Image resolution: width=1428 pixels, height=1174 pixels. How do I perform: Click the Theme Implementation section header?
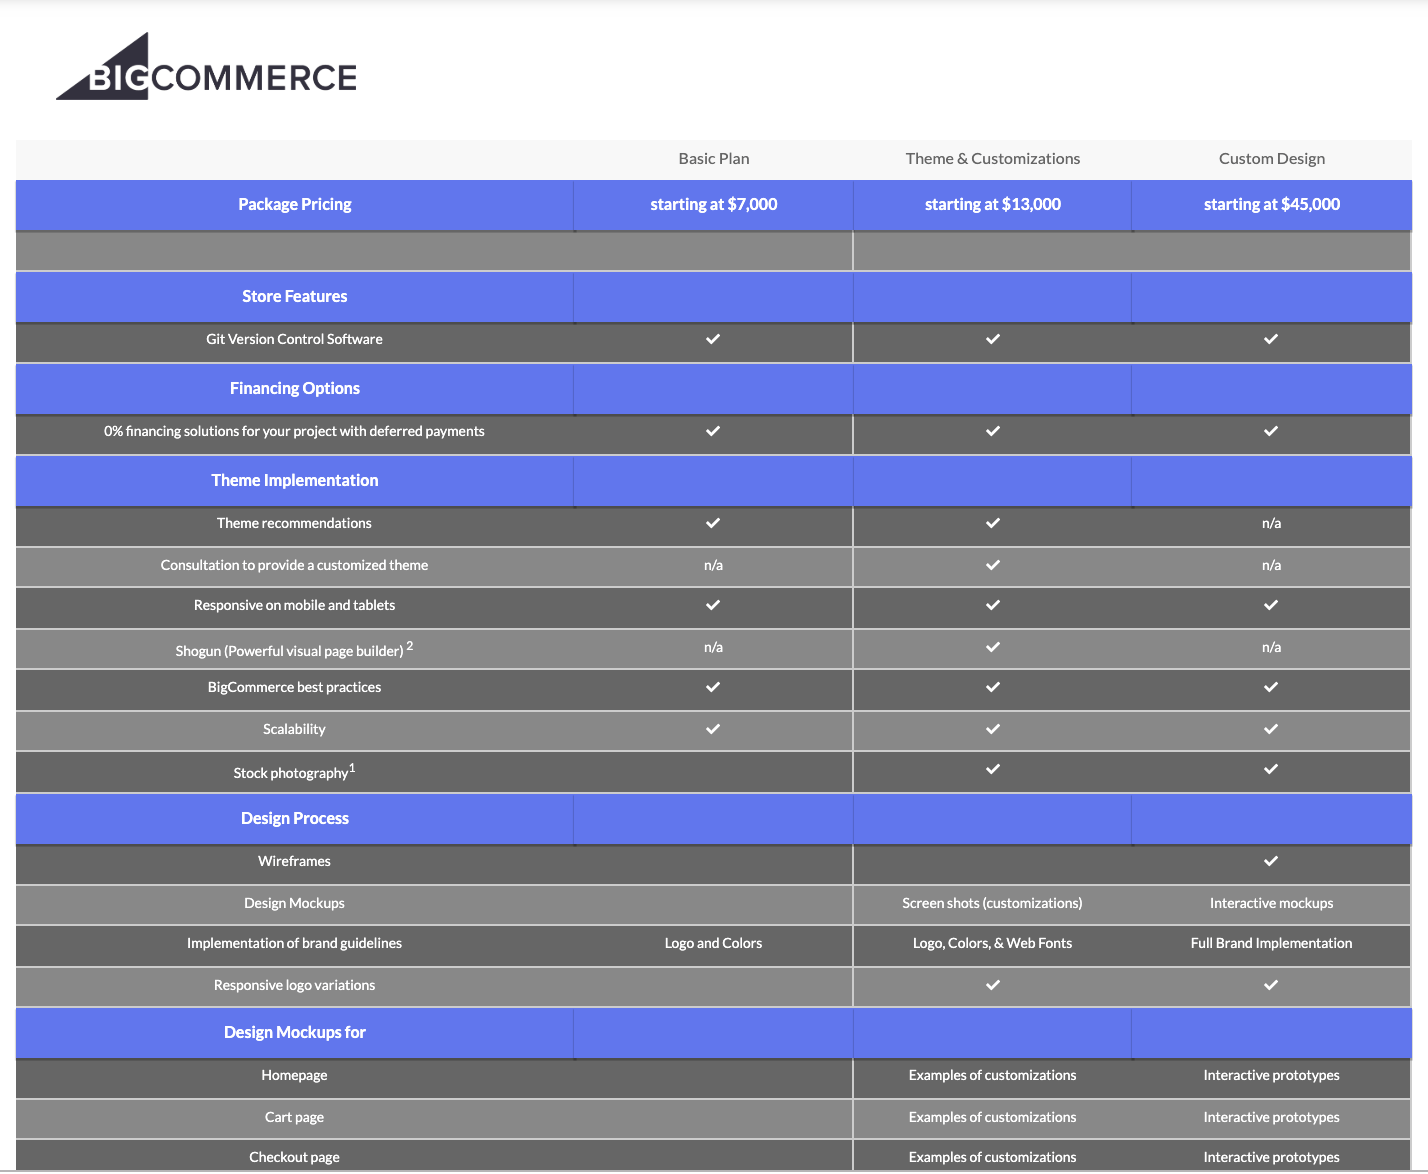click(x=295, y=480)
